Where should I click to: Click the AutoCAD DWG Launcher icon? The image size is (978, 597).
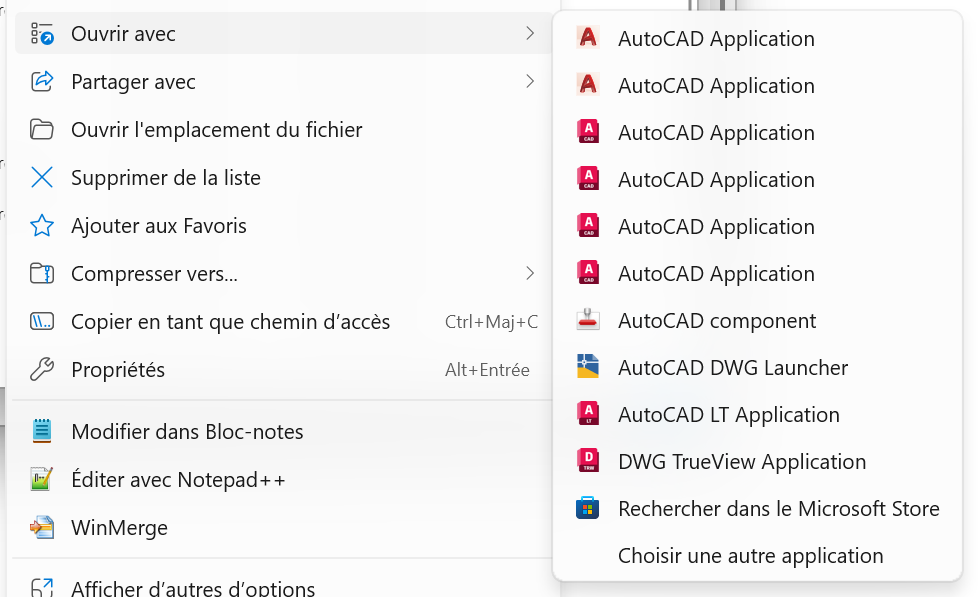[589, 367]
